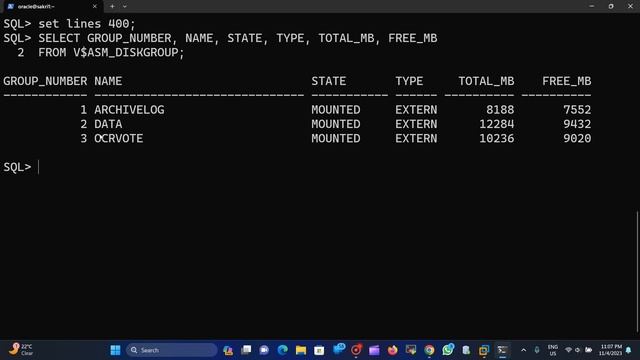Open the notifications bell icon
Screen dimensions: 640x360
pos(629,350)
